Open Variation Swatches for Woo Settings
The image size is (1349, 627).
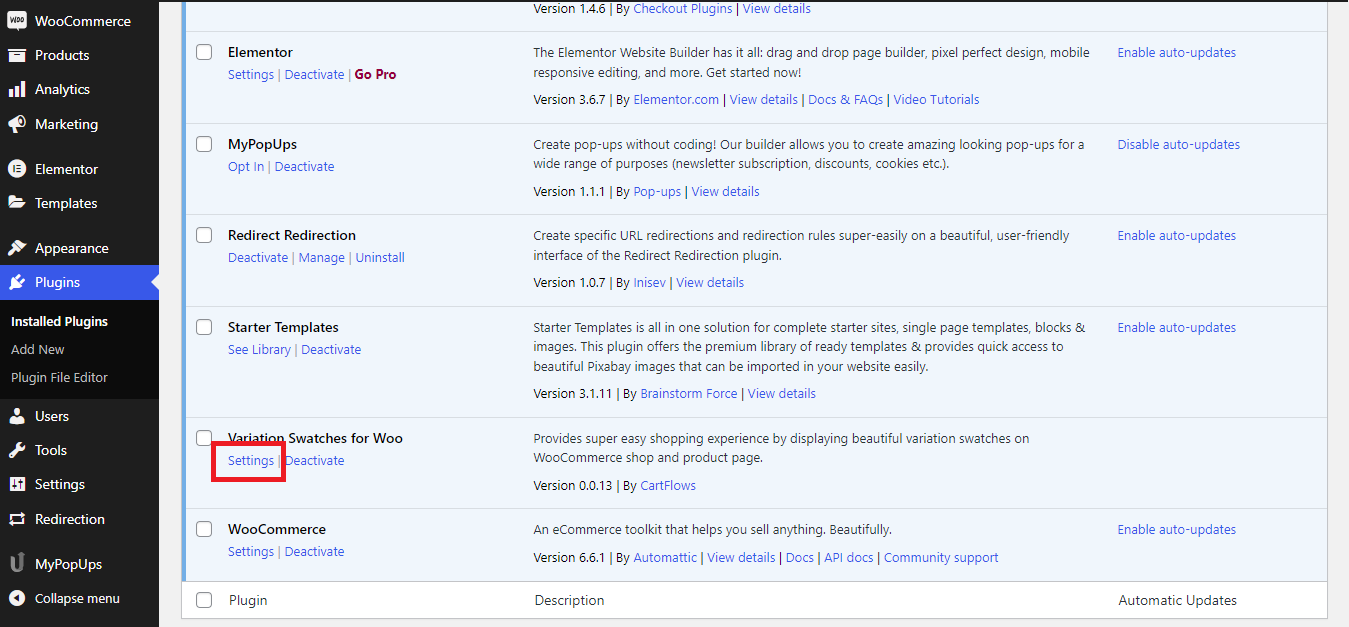[250, 461]
